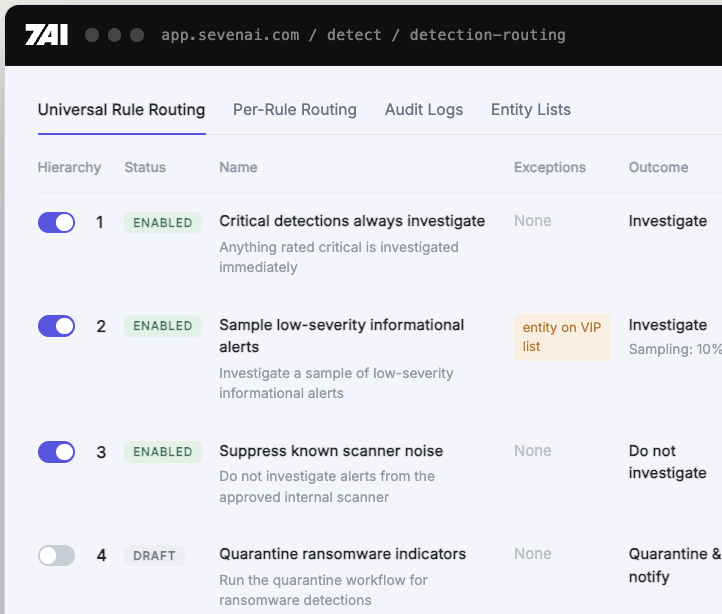Click the Outcome column header

(x=658, y=167)
